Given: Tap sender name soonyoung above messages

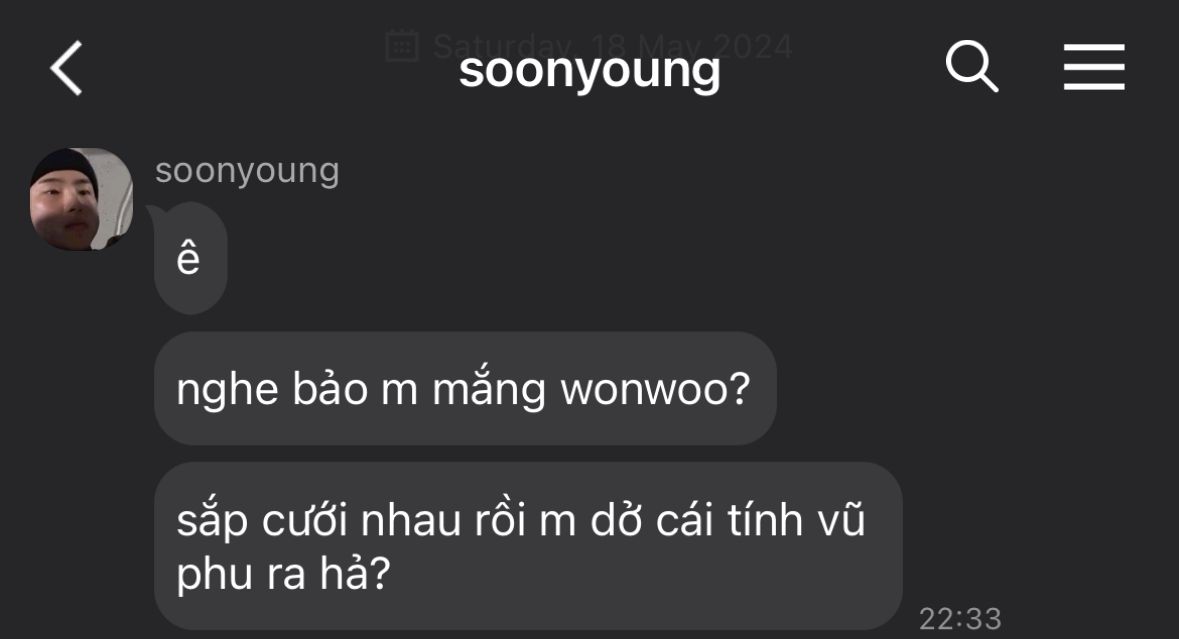Looking at the screenshot, I should point(247,172).
